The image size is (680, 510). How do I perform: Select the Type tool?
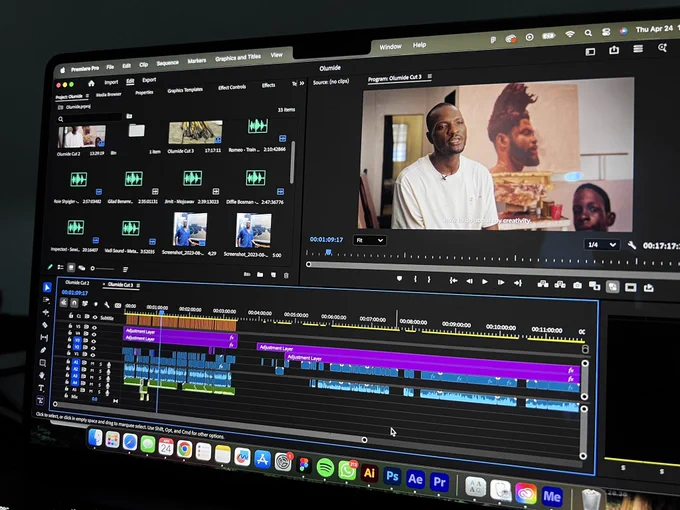pyautogui.click(x=41, y=388)
